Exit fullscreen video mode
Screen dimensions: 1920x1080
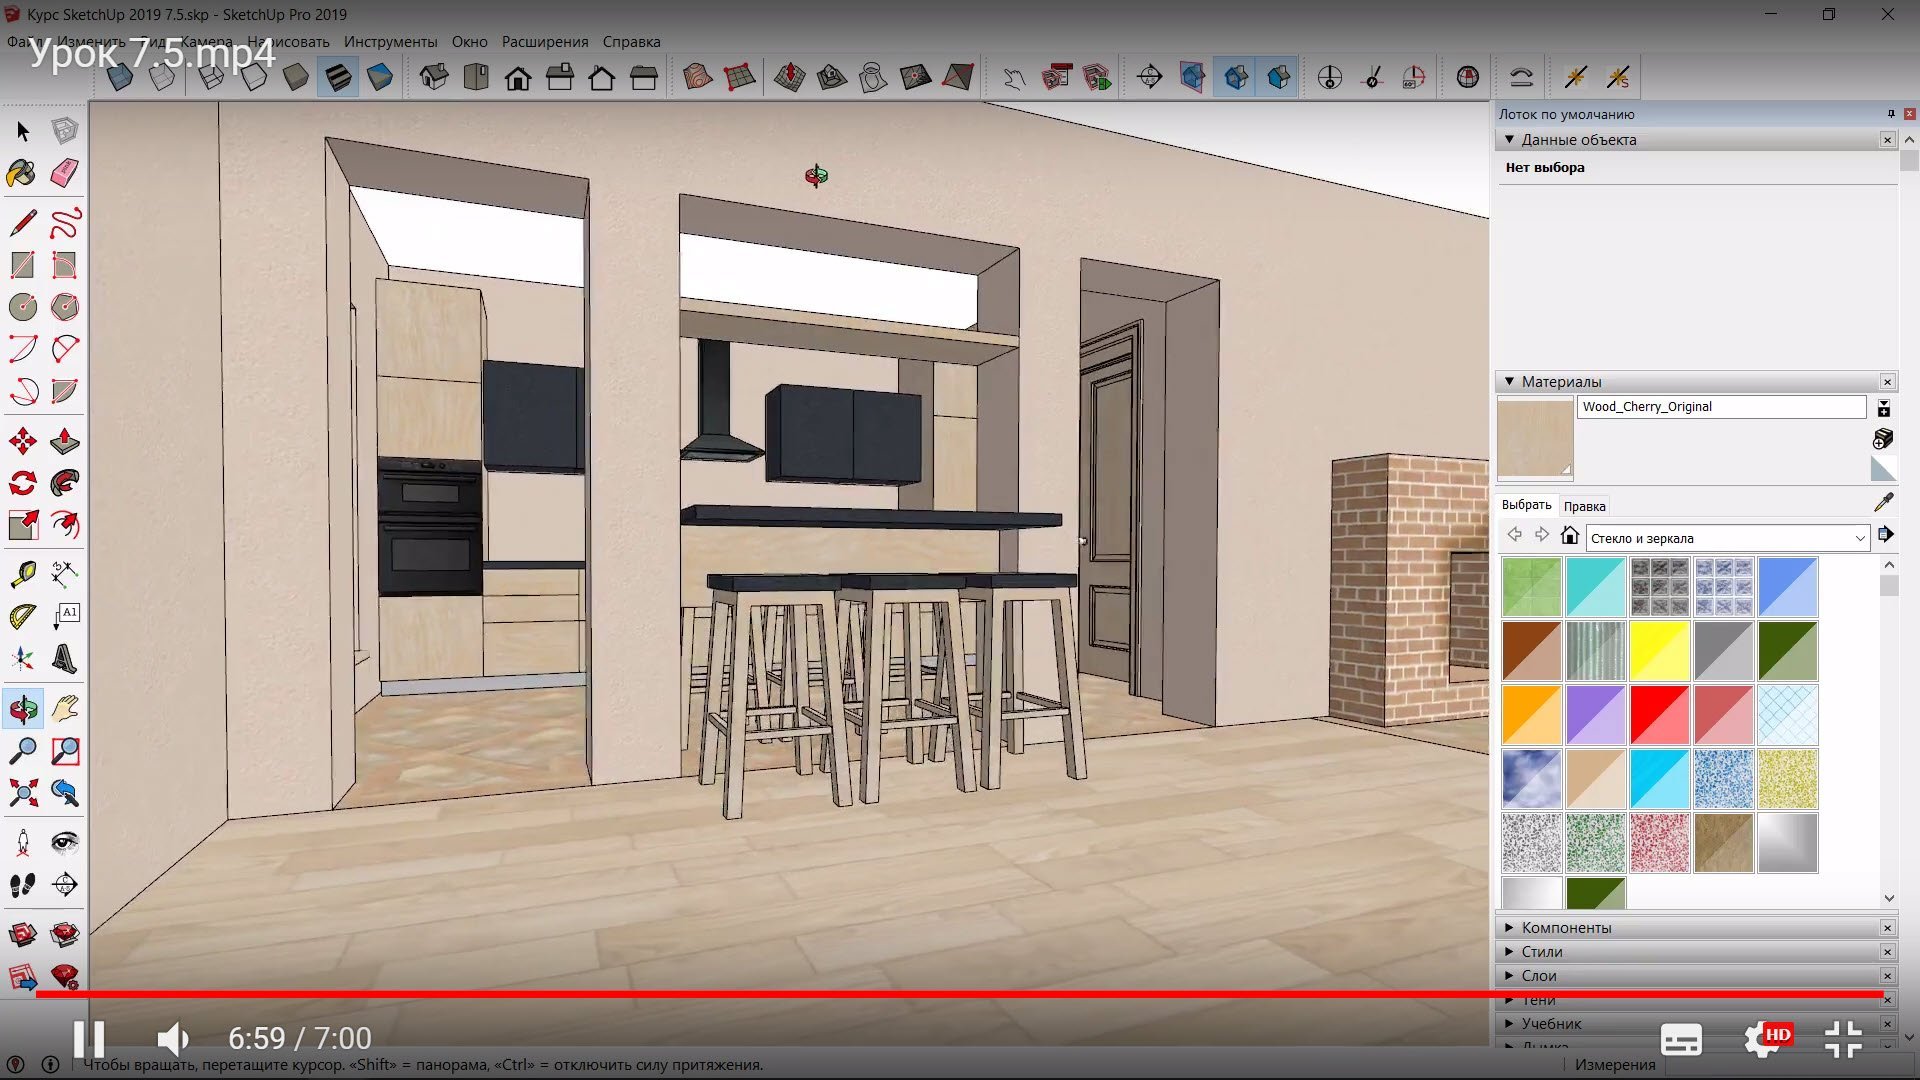coord(1843,1039)
